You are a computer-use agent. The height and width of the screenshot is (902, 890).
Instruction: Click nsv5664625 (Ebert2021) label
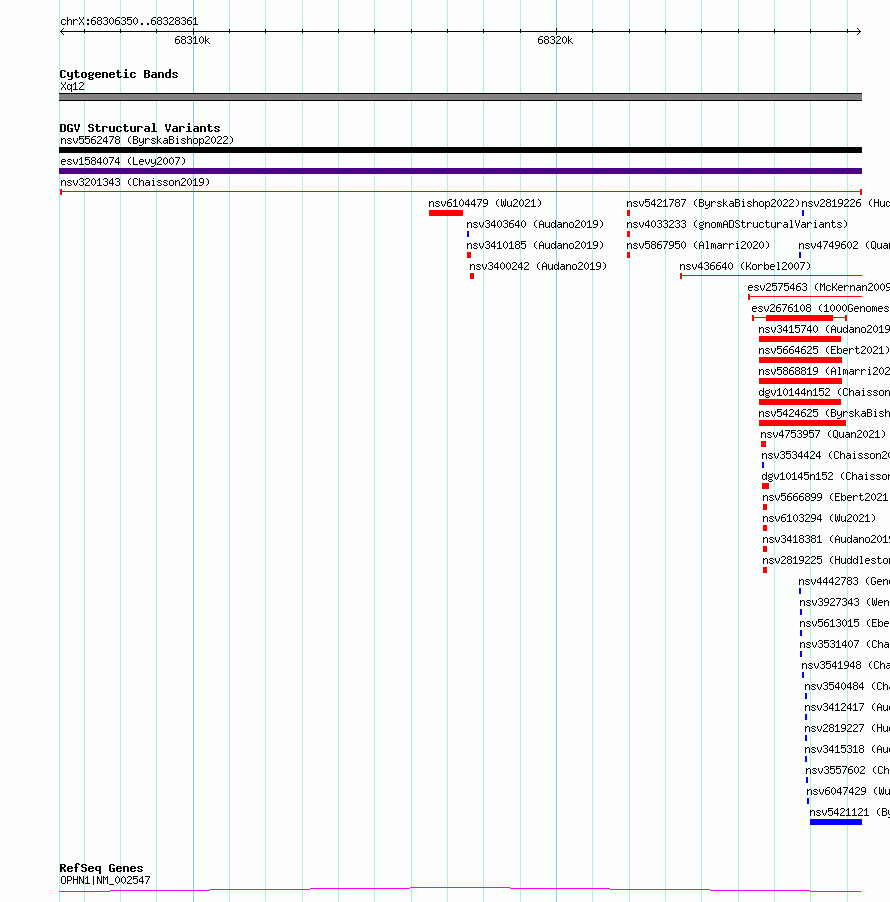(824, 350)
